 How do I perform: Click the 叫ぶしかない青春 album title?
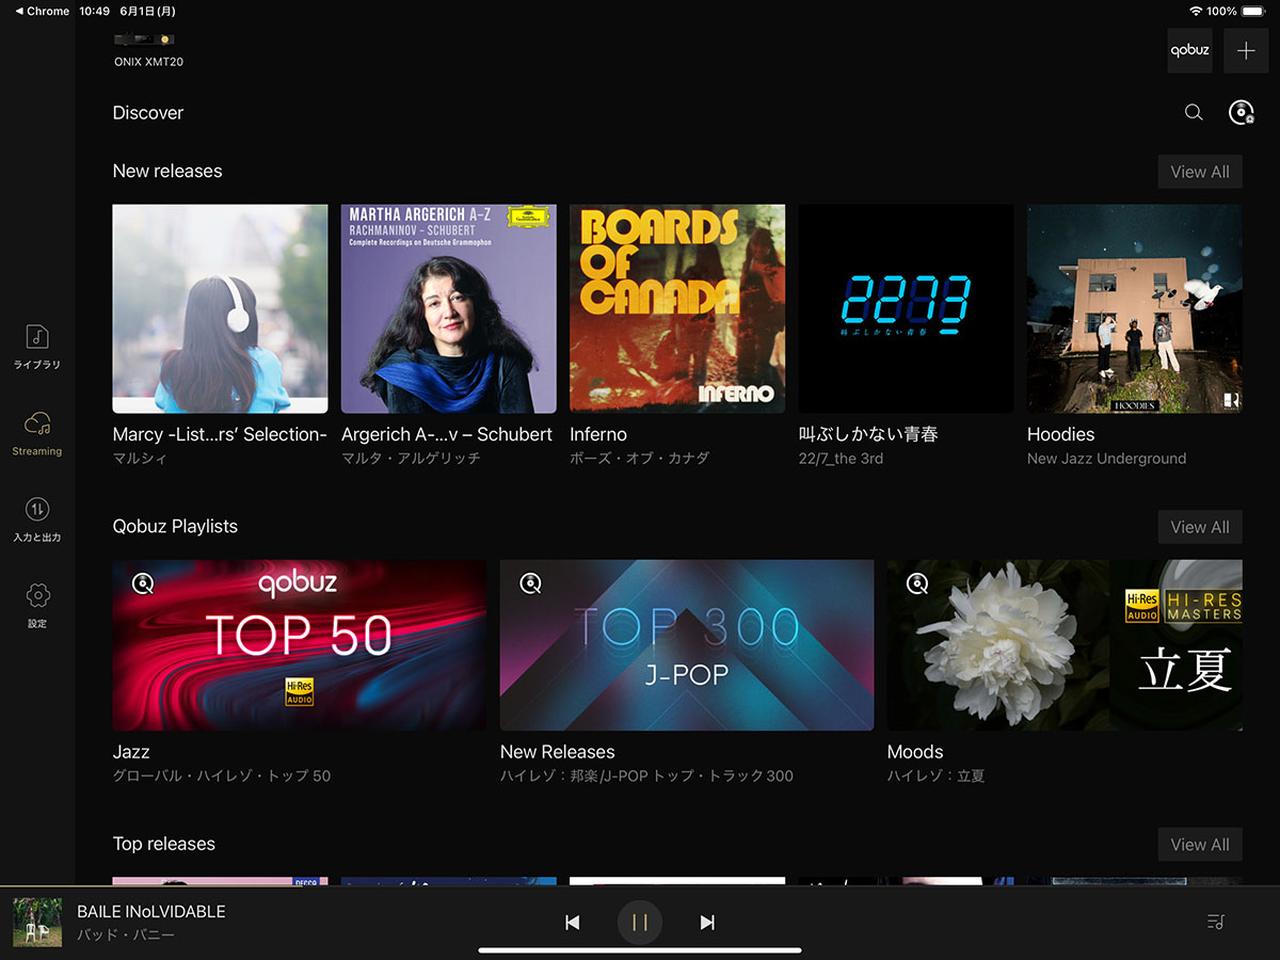click(868, 434)
